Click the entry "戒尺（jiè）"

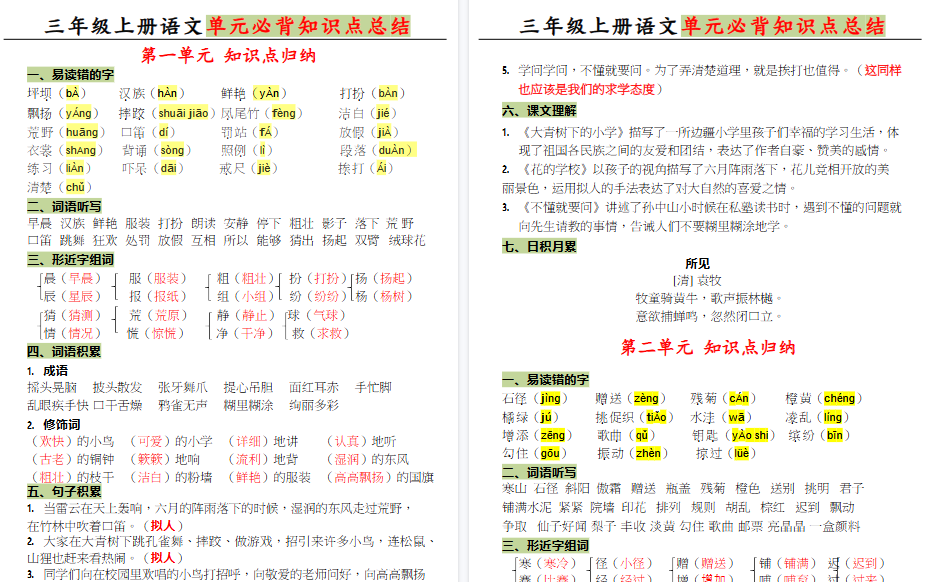249,168
